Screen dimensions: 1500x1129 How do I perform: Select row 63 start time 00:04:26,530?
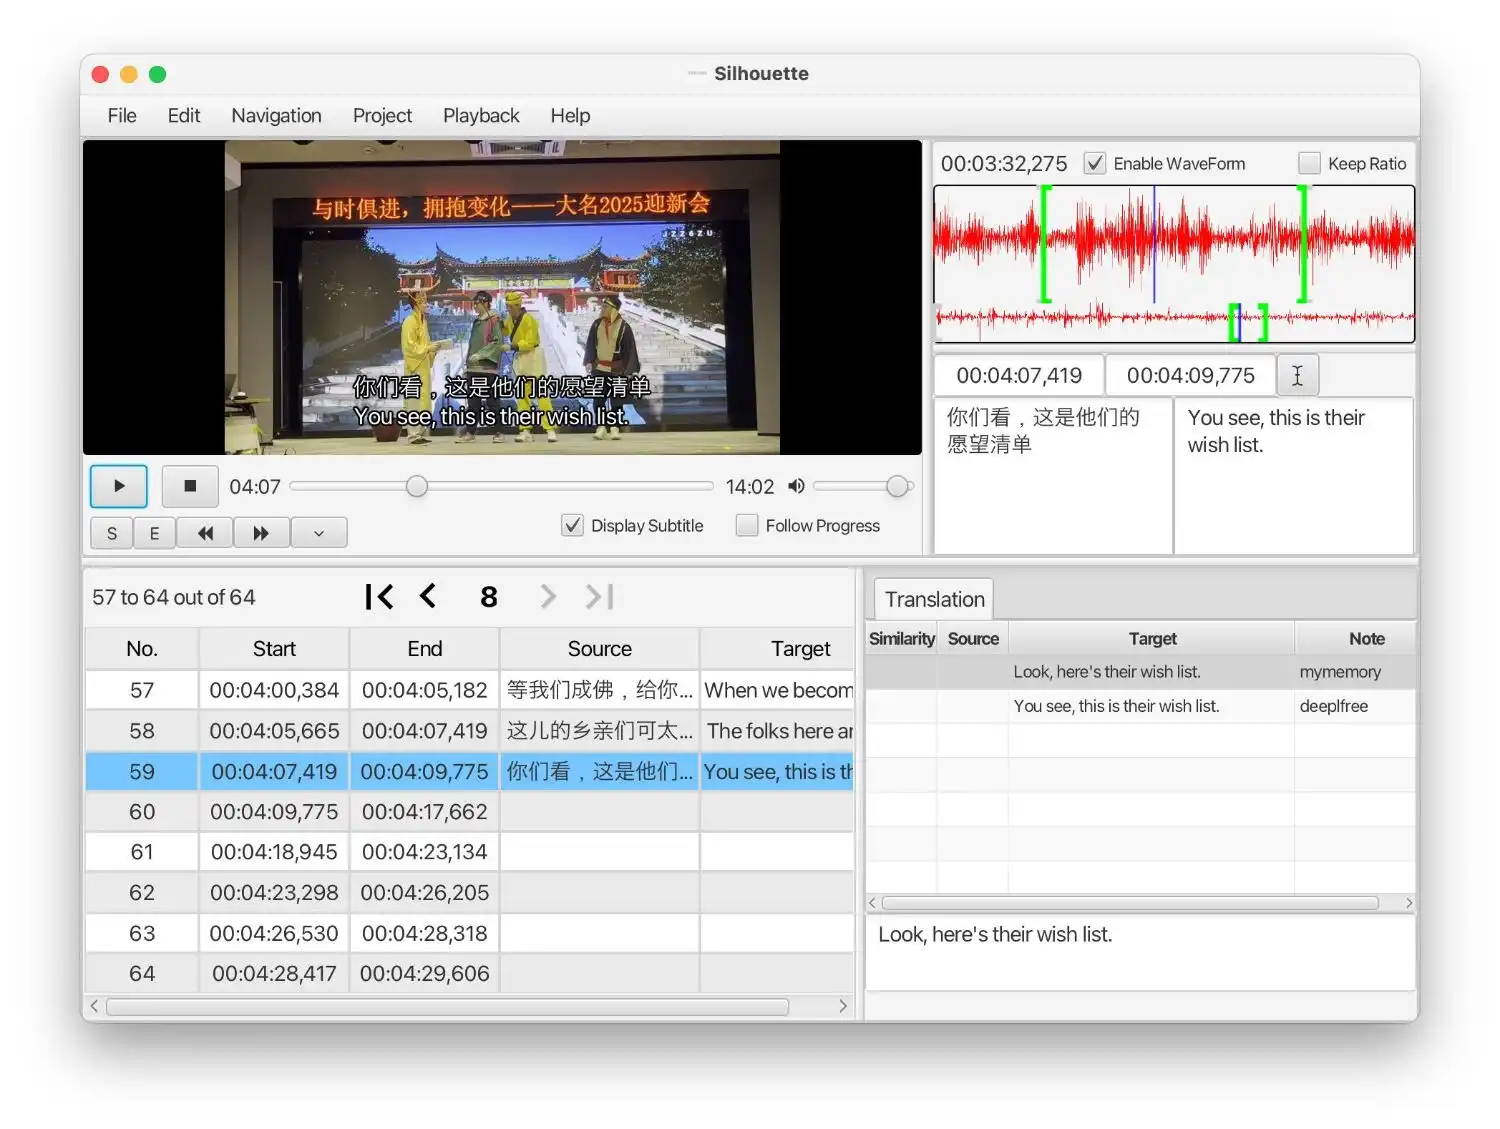click(x=274, y=933)
